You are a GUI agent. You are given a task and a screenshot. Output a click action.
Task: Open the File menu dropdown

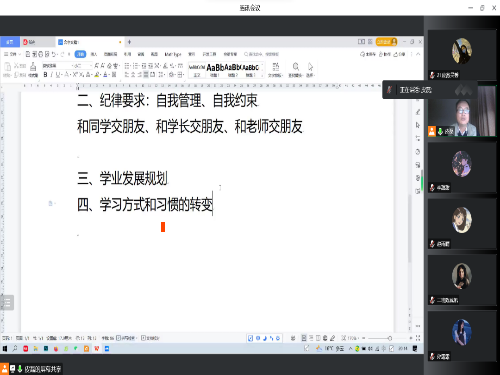[12, 54]
